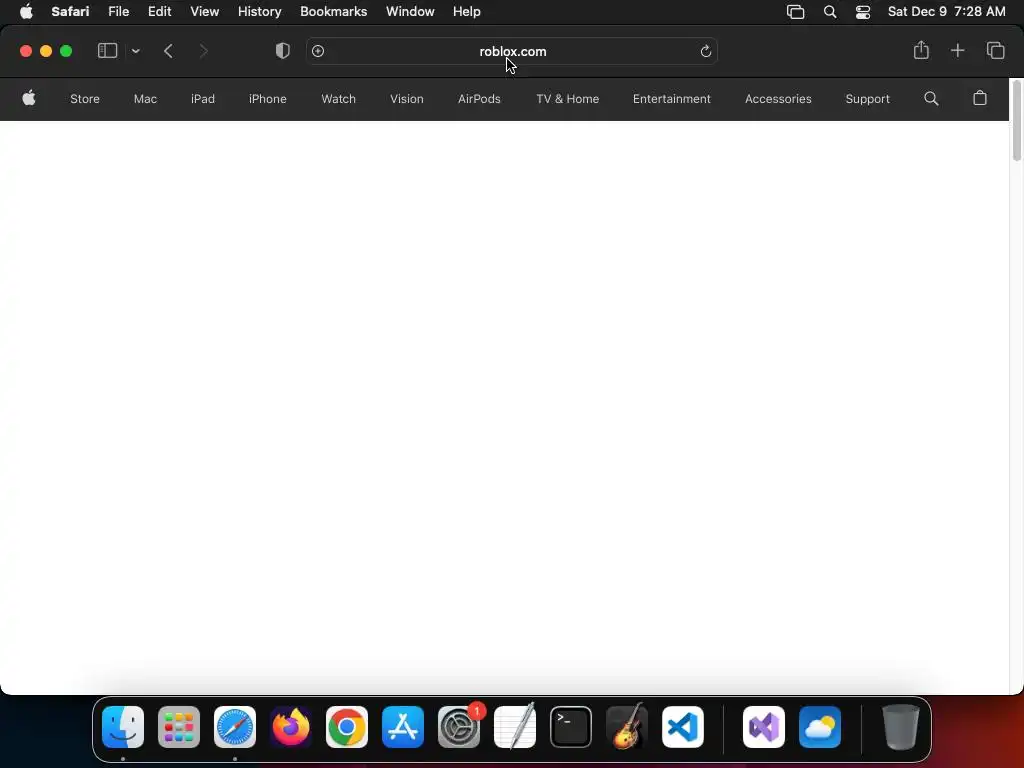Open Spotlight search in the menu bar
Viewport: 1024px width, 768px height.
click(x=829, y=12)
